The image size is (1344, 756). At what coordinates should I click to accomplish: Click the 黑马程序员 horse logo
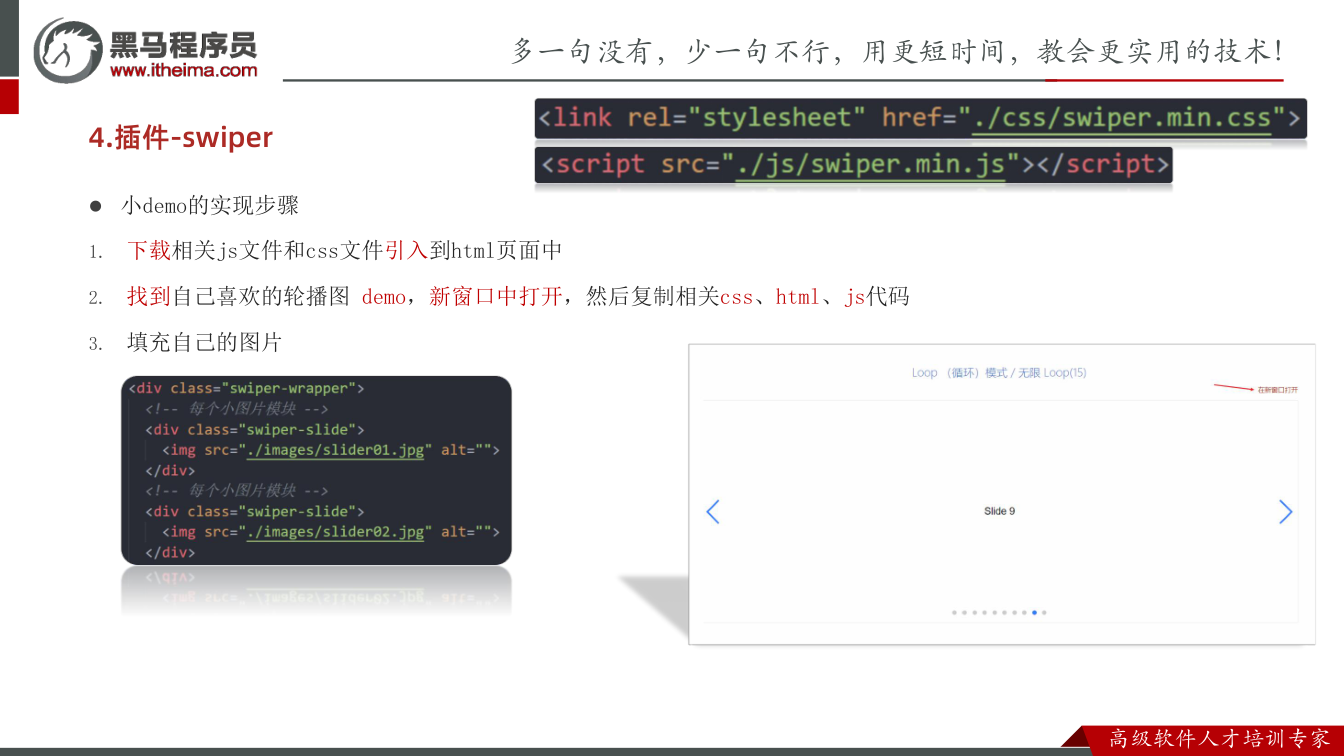68,50
